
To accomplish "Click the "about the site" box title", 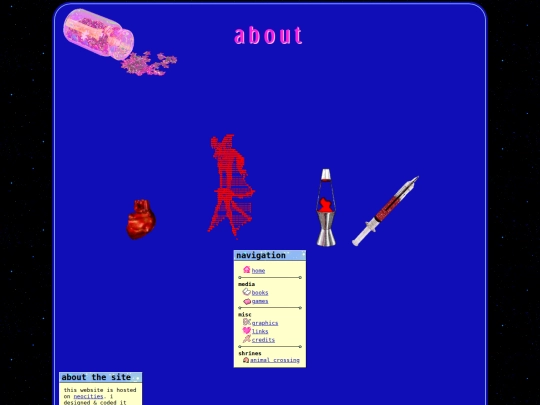I will (96, 377).
